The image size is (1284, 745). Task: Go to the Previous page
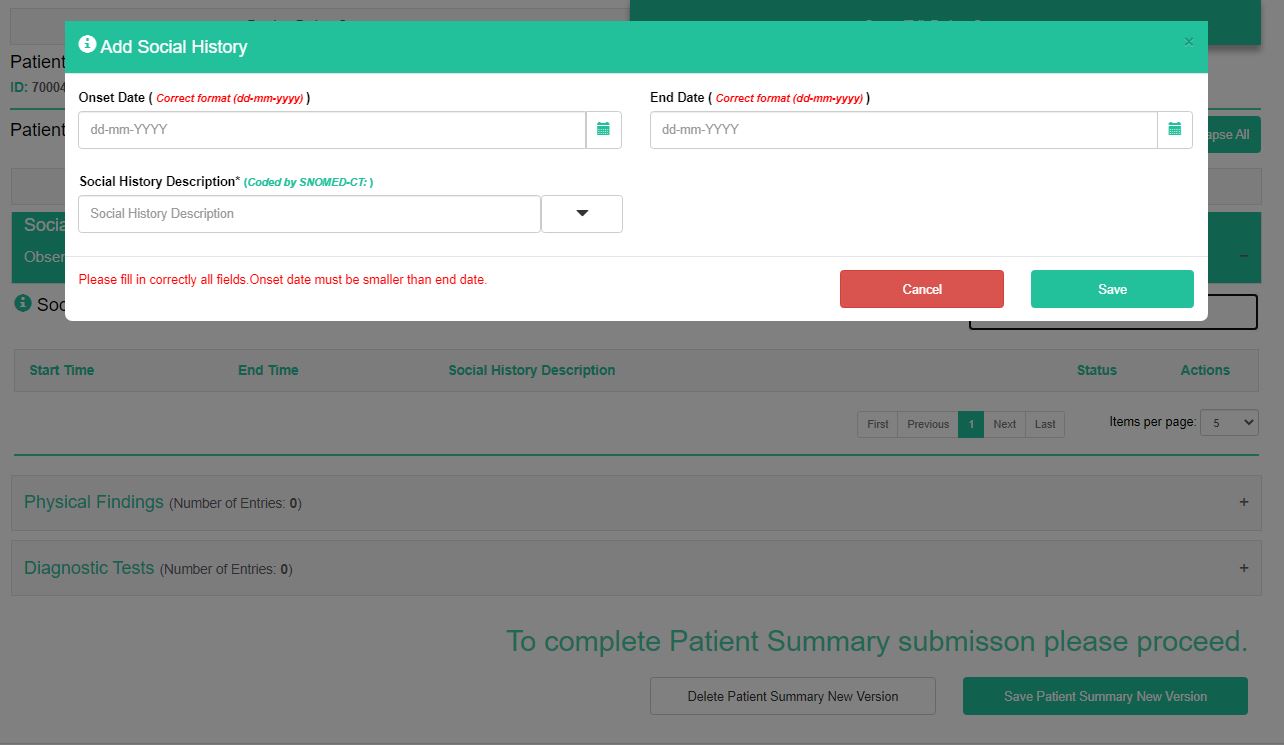(927, 424)
